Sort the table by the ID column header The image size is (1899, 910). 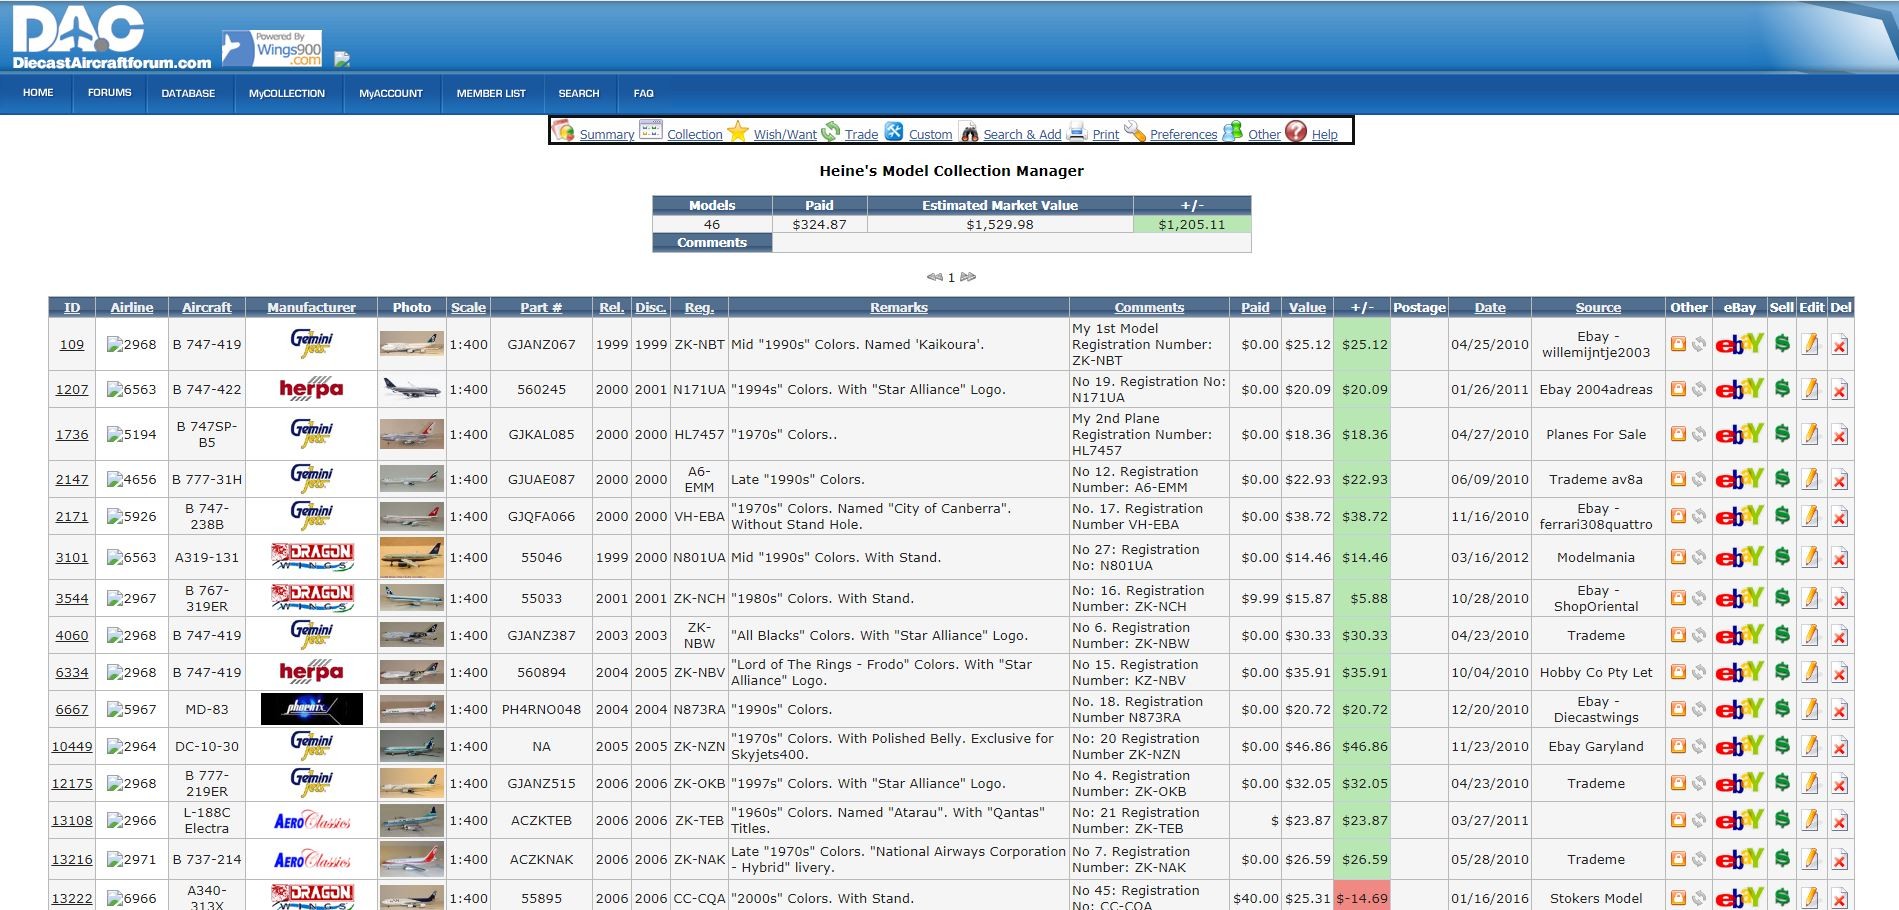click(72, 308)
